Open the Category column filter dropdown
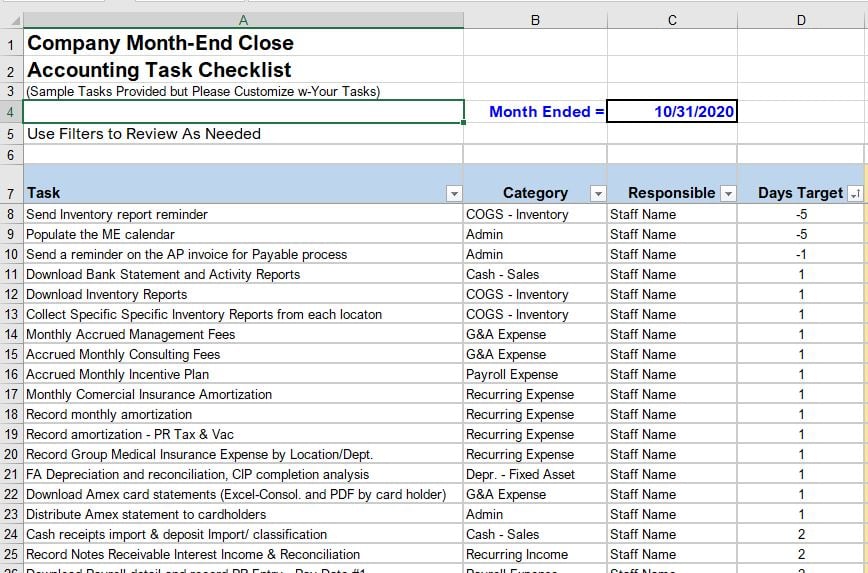868x573 pixels. tap(598, 193)
